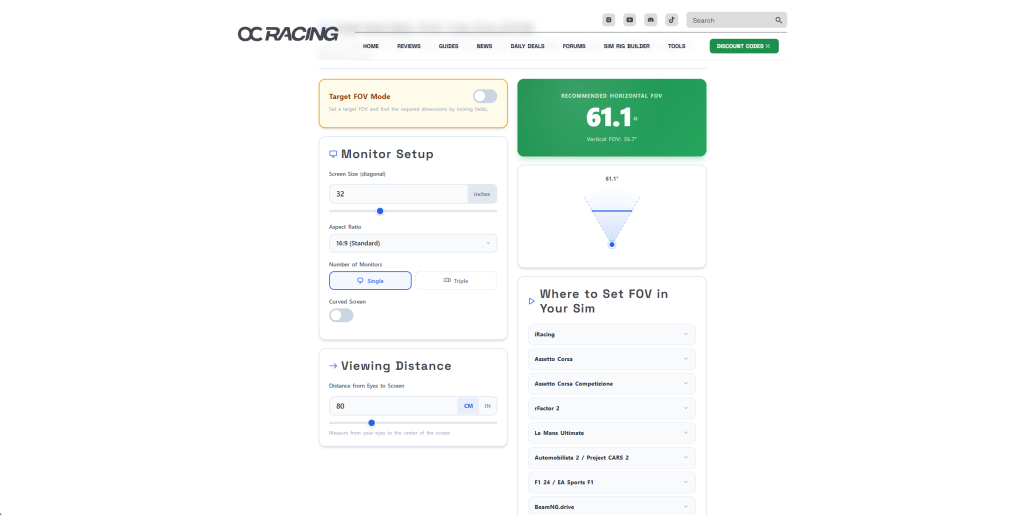Expand the Assetto Corsa Competizione section
This screenshot has height=515, width=1024.
click(611, 384)
